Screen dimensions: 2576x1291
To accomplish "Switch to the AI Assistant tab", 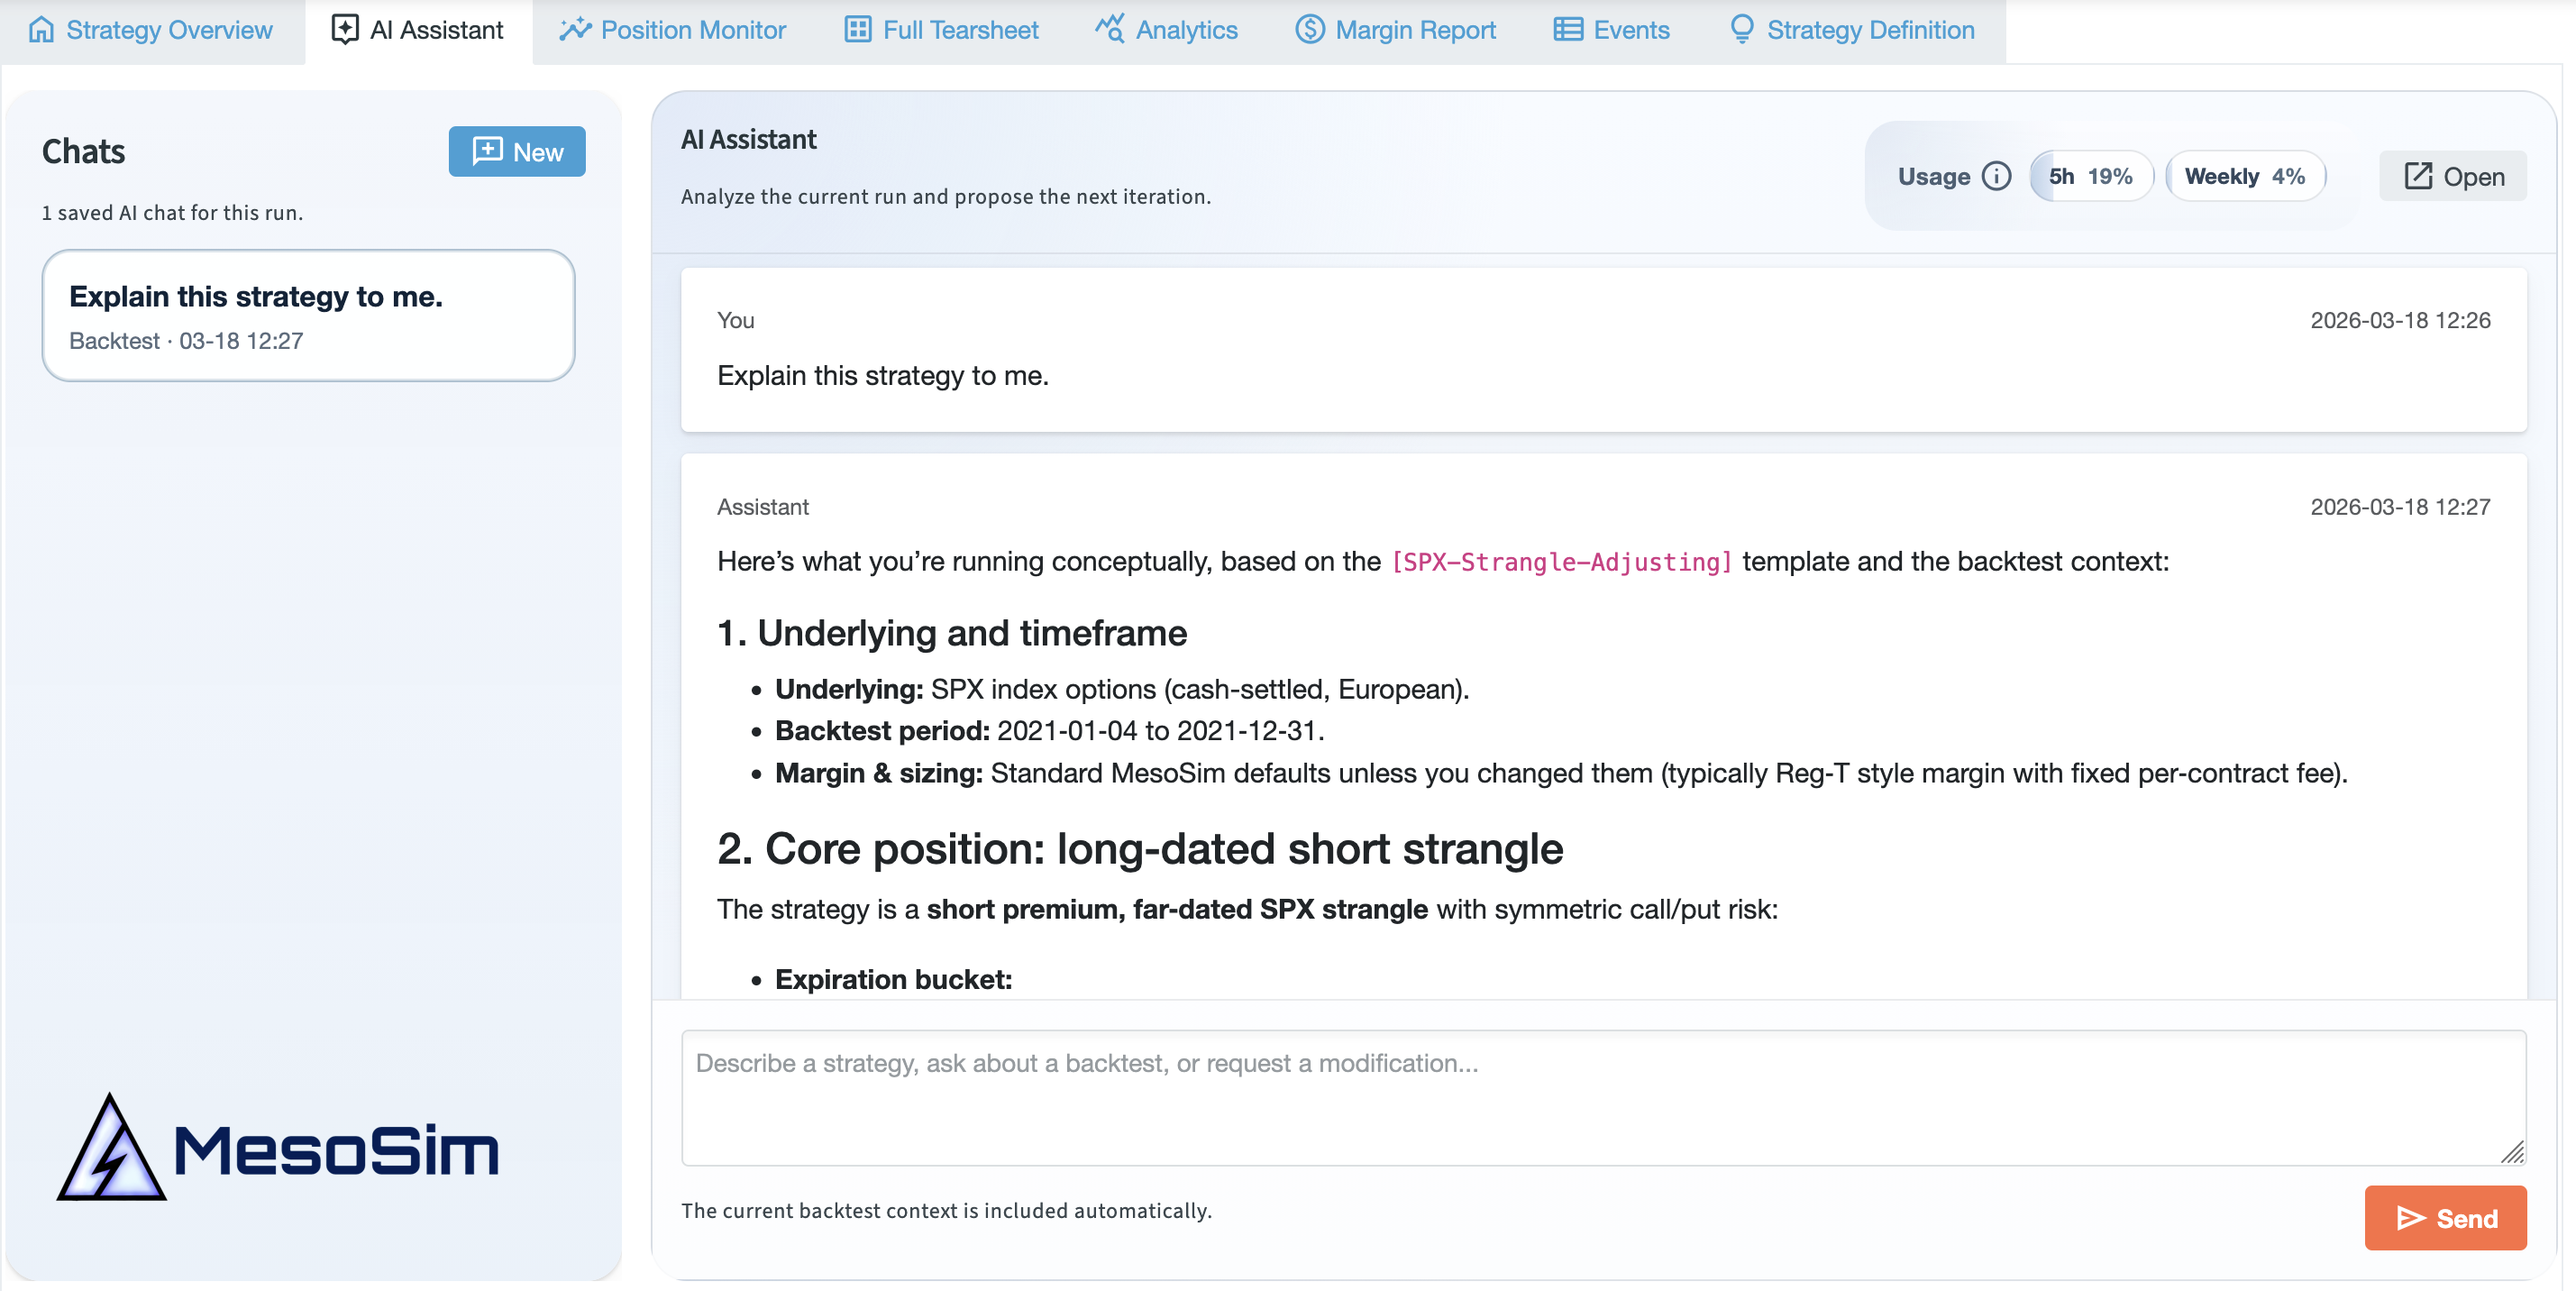I will (417, 30).
